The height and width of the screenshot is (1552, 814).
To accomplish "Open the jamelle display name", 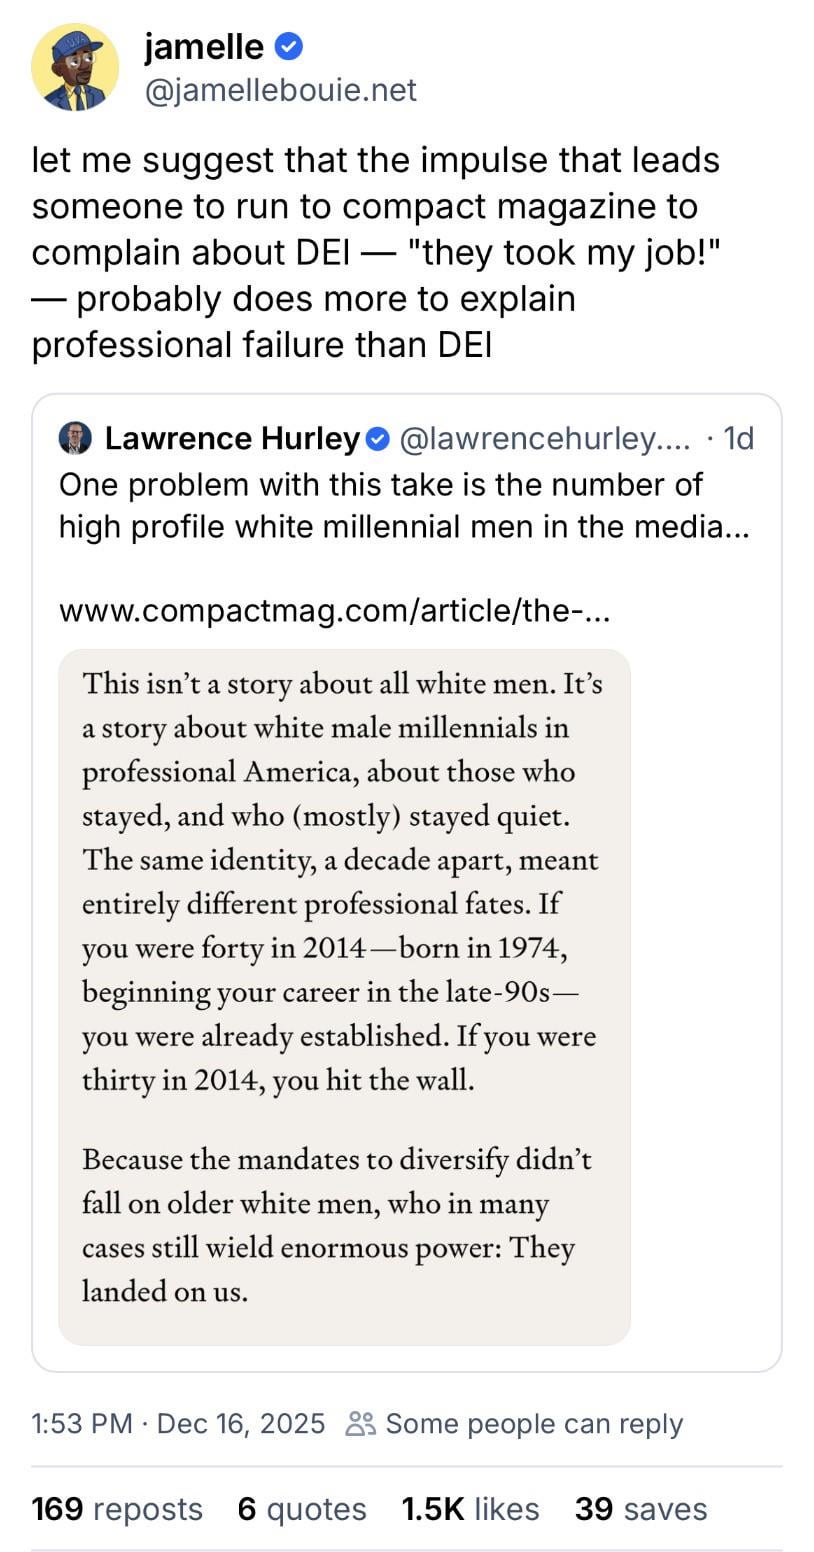I will [204, 46].
